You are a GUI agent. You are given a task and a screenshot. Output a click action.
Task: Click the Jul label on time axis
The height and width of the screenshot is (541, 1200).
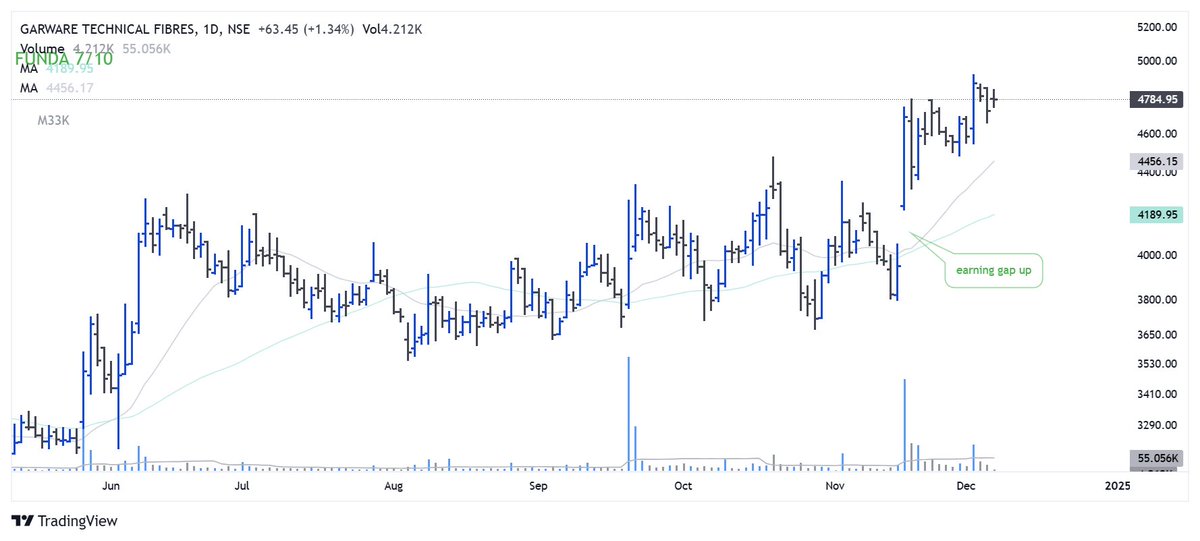[241, 486]
